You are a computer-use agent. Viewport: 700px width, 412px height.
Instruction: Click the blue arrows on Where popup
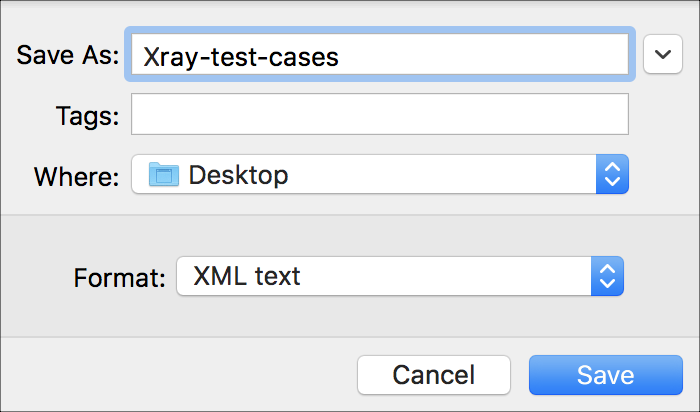[x=611, y=175]
